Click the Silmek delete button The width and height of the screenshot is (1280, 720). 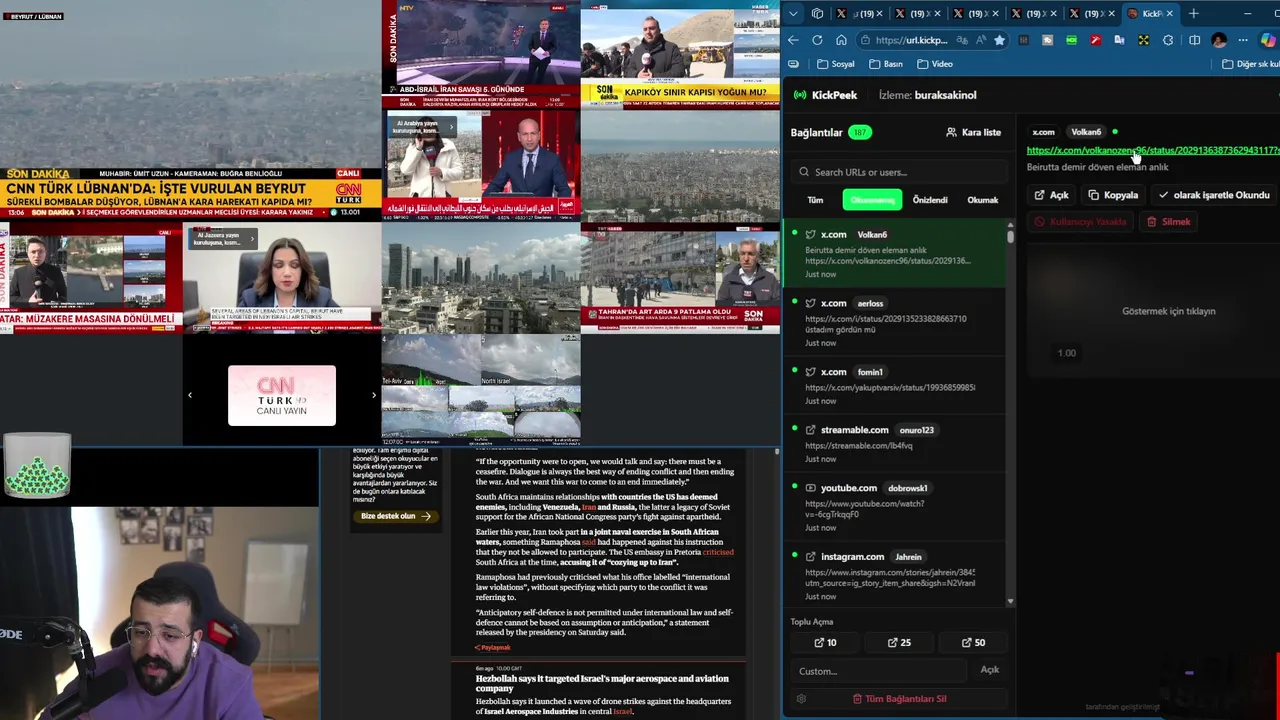coord(1168,222)
